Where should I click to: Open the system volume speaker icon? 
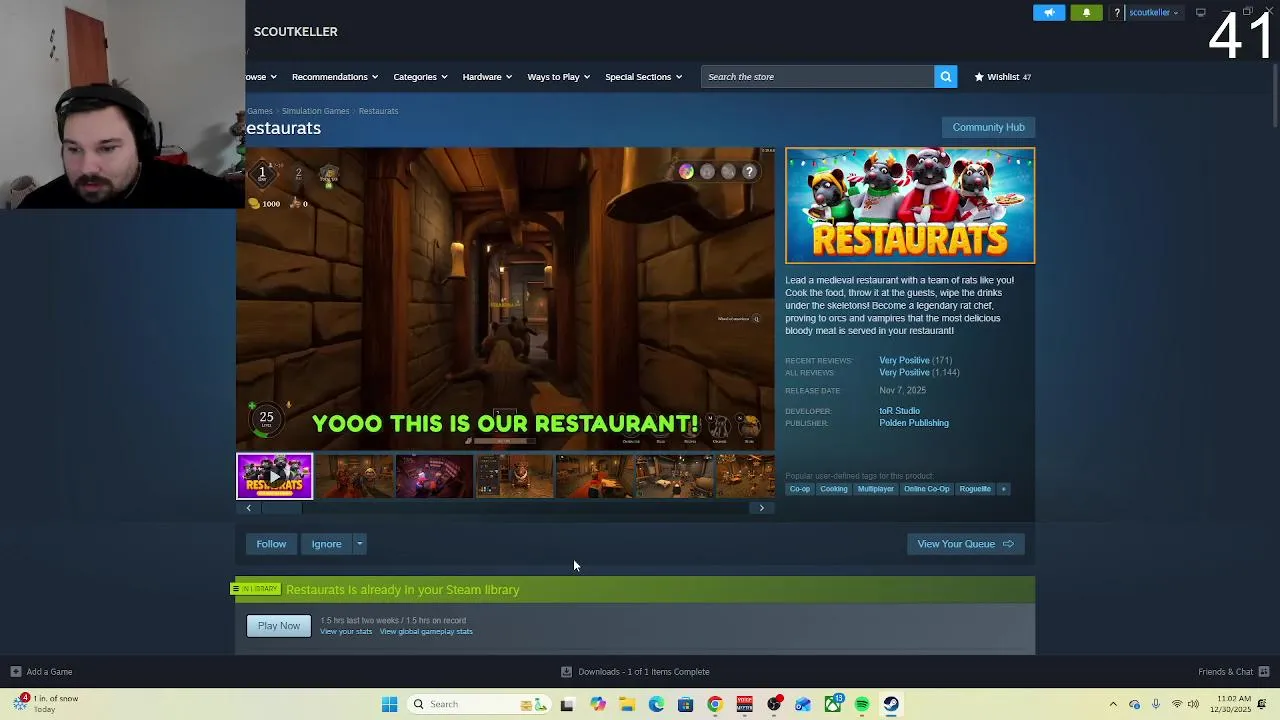pos(1193,704)
